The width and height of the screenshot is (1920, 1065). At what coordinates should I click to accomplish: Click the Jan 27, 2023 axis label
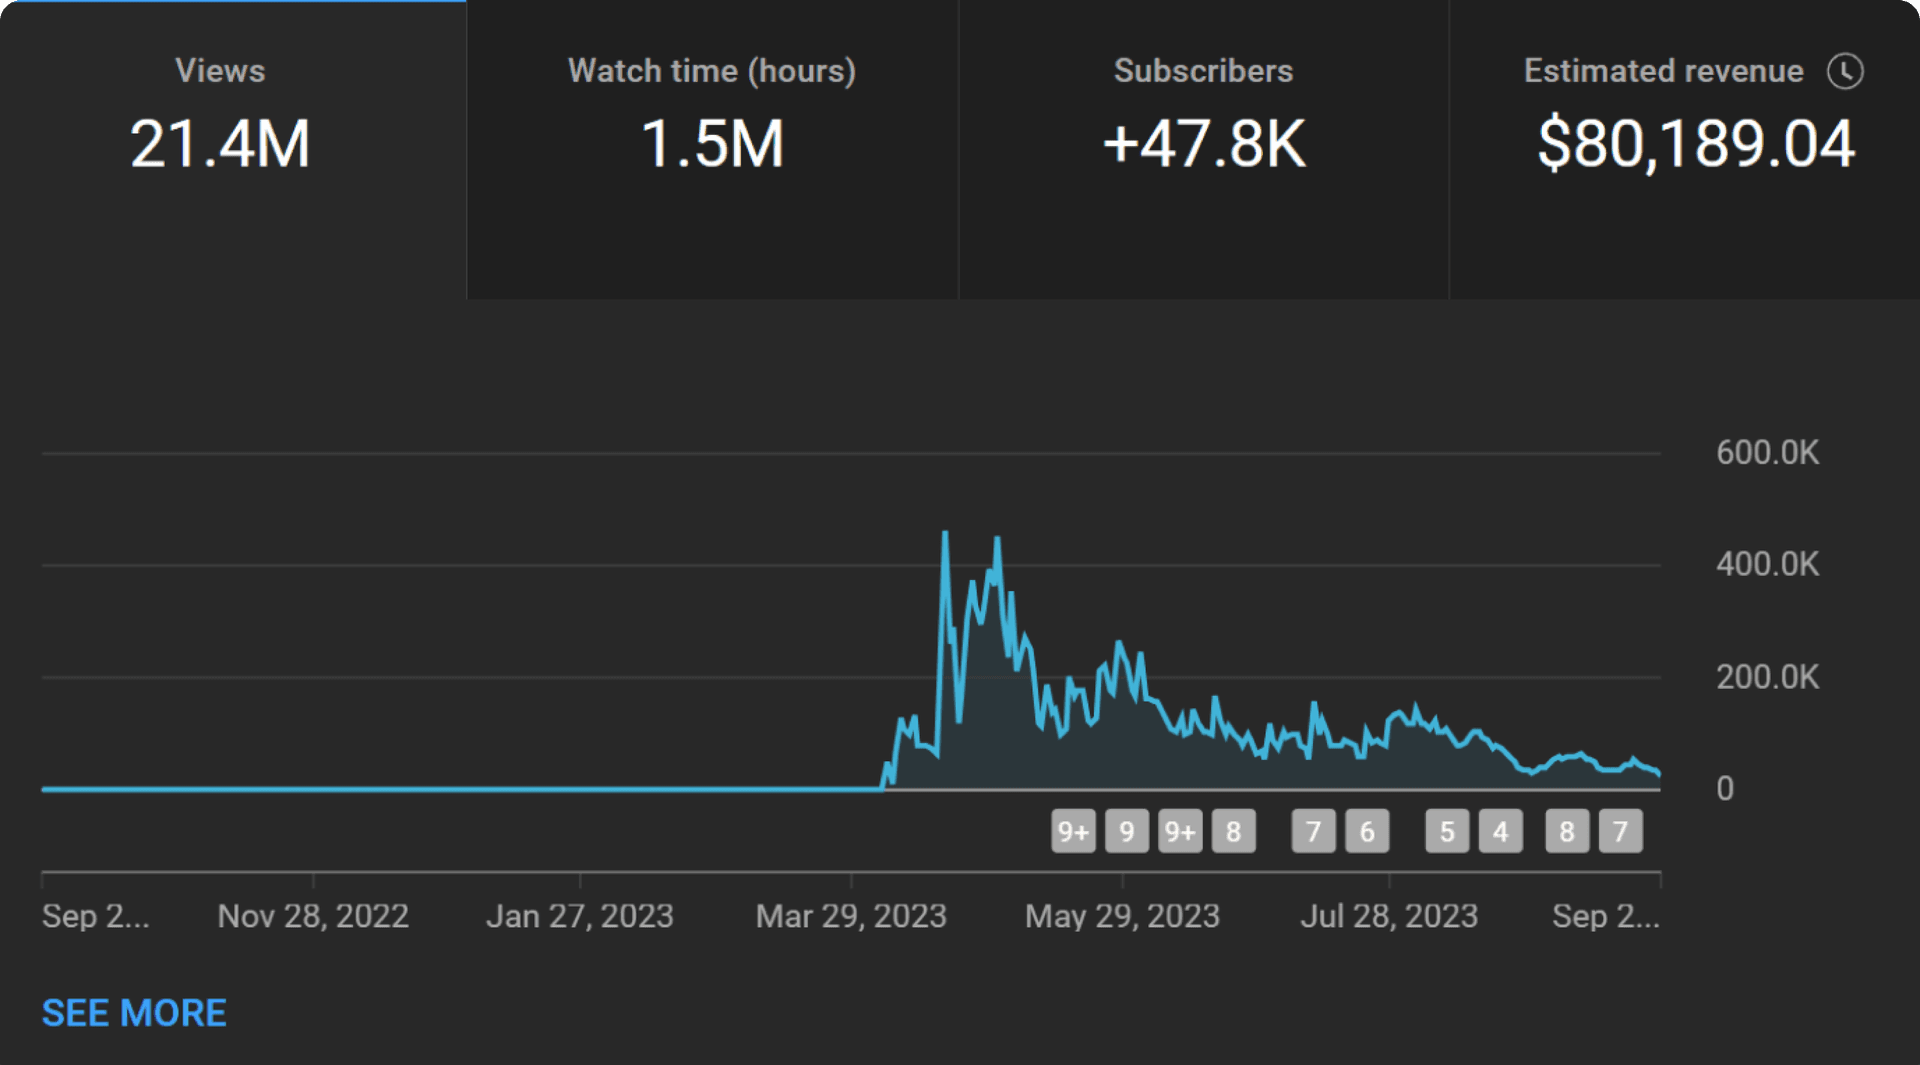tap(580, 916)
